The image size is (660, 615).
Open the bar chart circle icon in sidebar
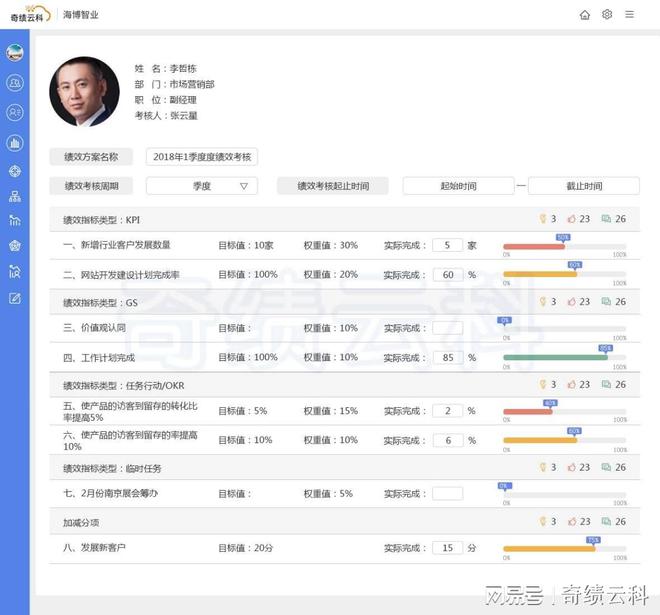[15, 143]
